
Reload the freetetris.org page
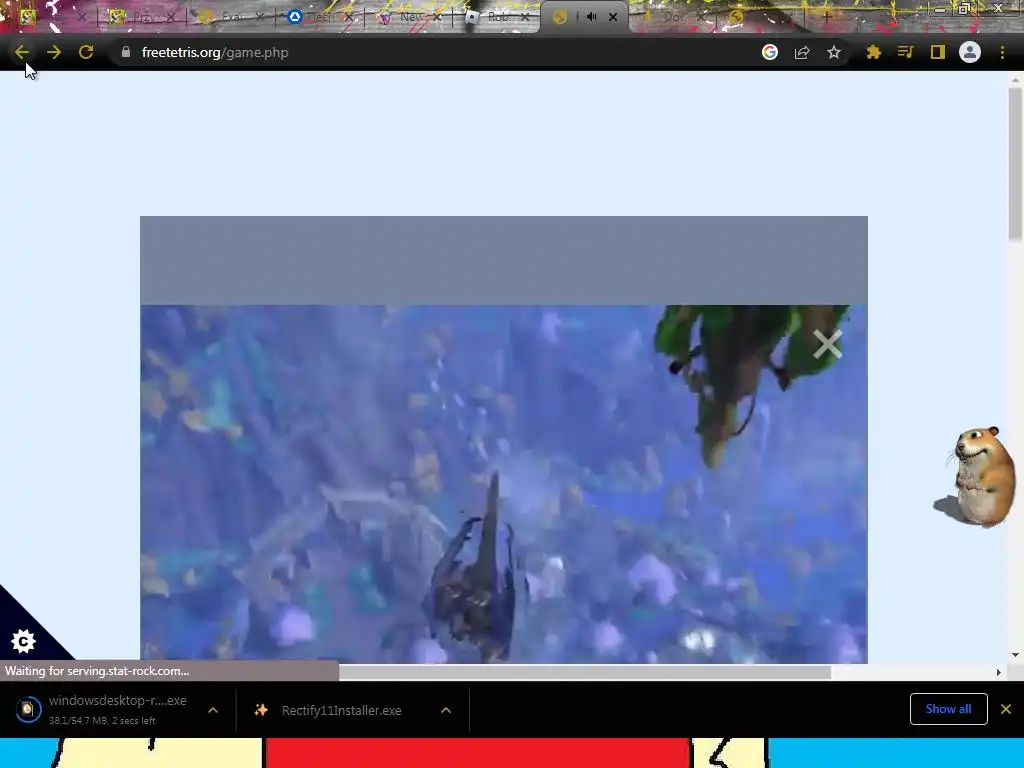click(86, 52)
